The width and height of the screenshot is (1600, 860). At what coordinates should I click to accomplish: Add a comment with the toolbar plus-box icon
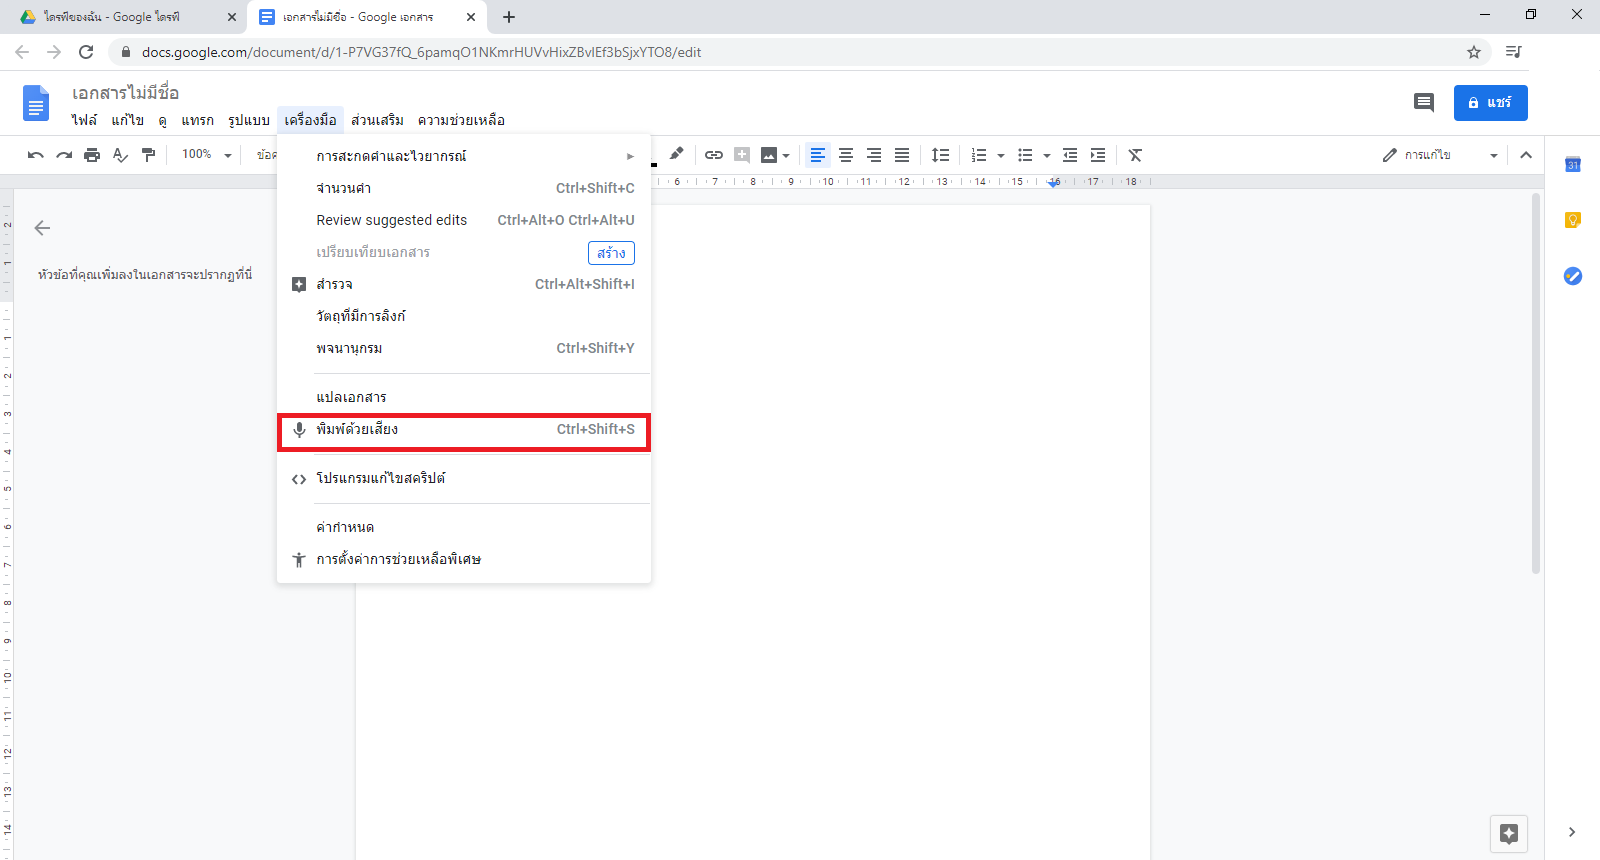point(742,155)
